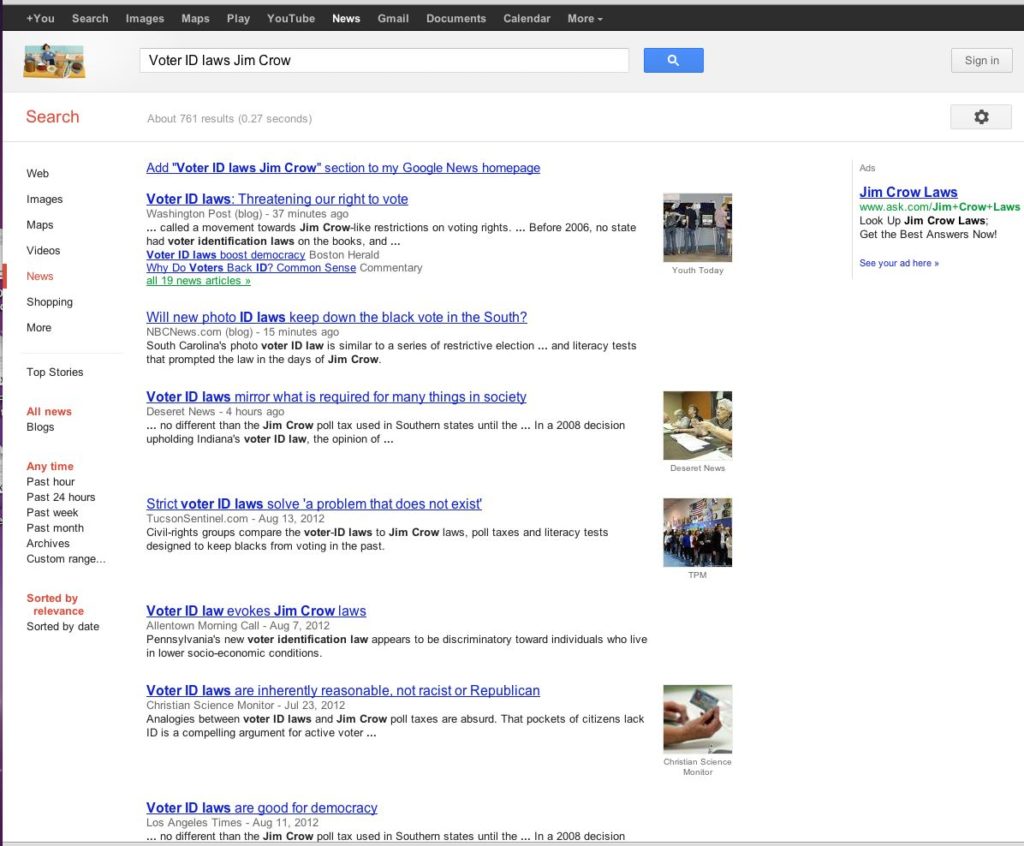The height and width of the screenshot is (846, 1024).
Task: Open Play in the top bar
Action: [x=238, y=18]
